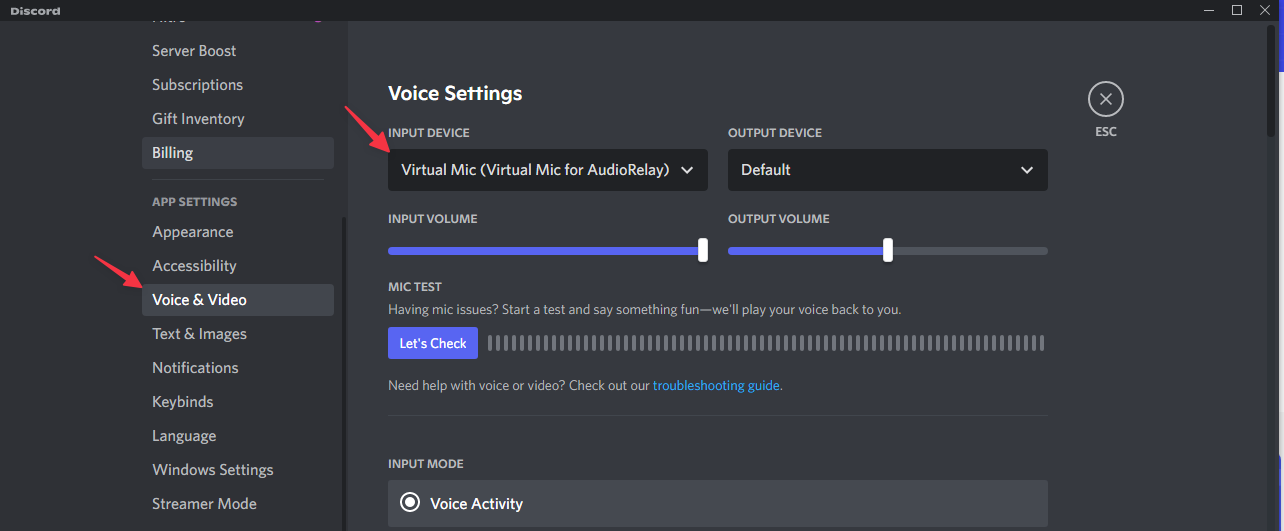The image size is (1284, 531).
Task: Select the Voice Activity radio button
Action: coord(410,503)
